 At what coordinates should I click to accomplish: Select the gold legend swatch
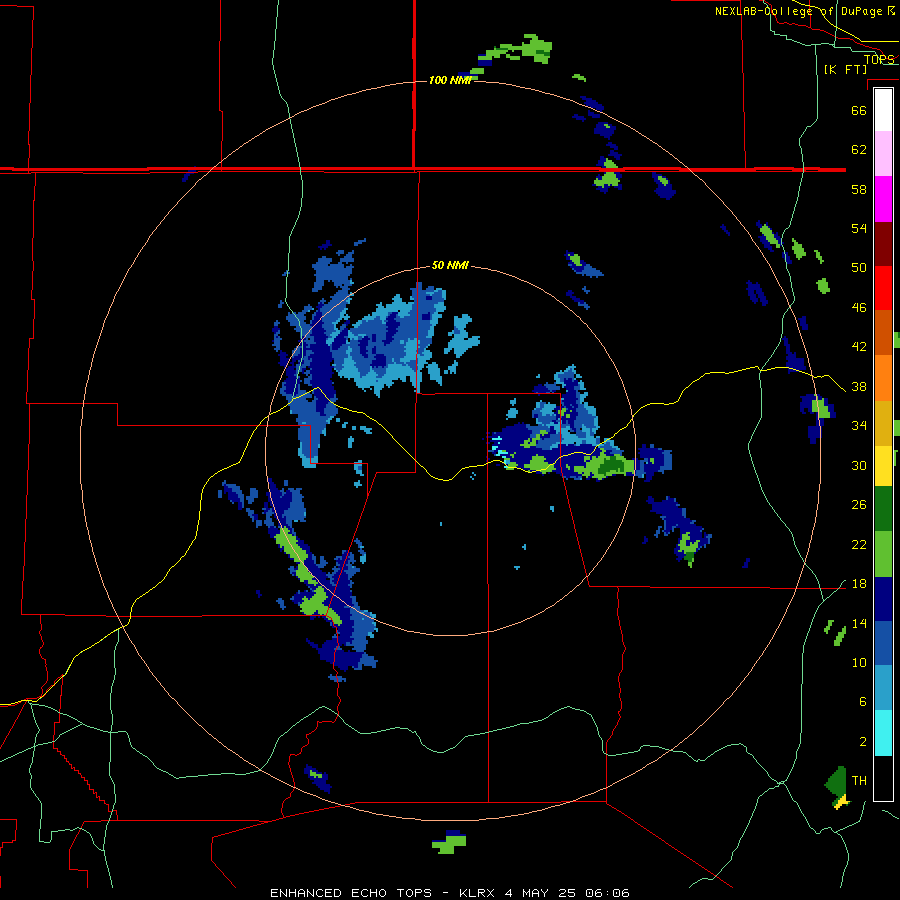[883, 423]
